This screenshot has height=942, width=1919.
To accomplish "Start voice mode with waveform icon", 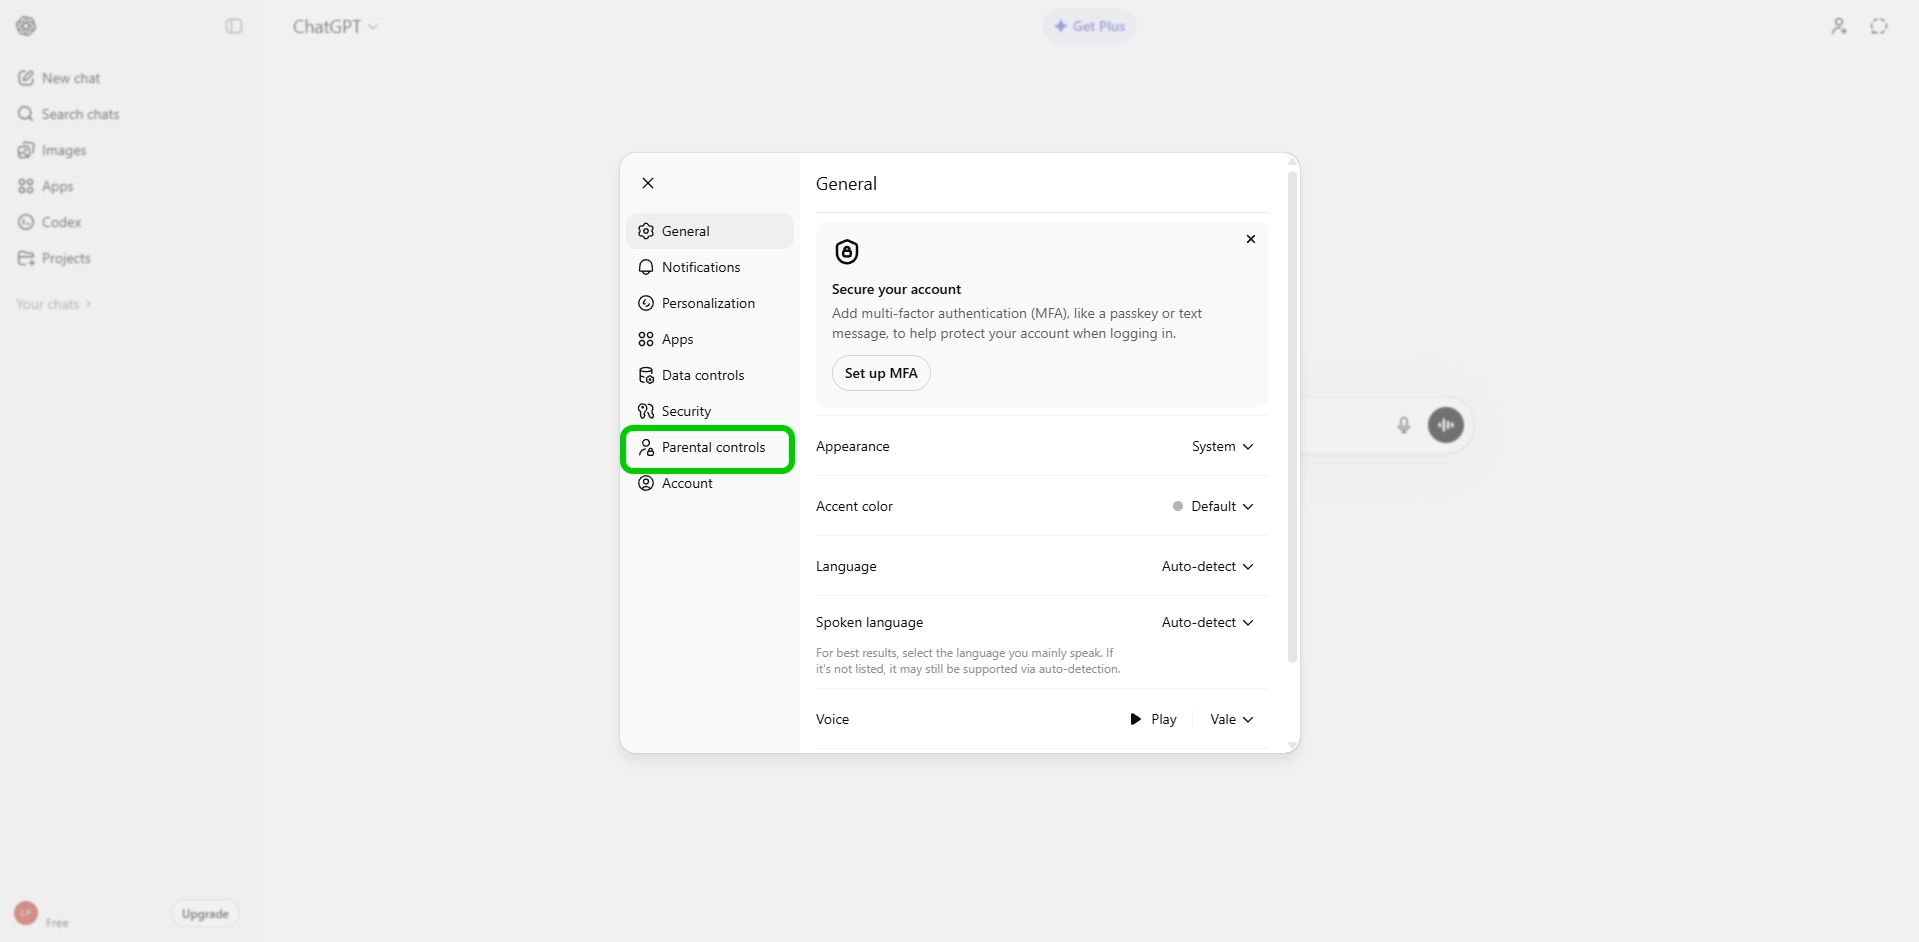I will 1445,425.
